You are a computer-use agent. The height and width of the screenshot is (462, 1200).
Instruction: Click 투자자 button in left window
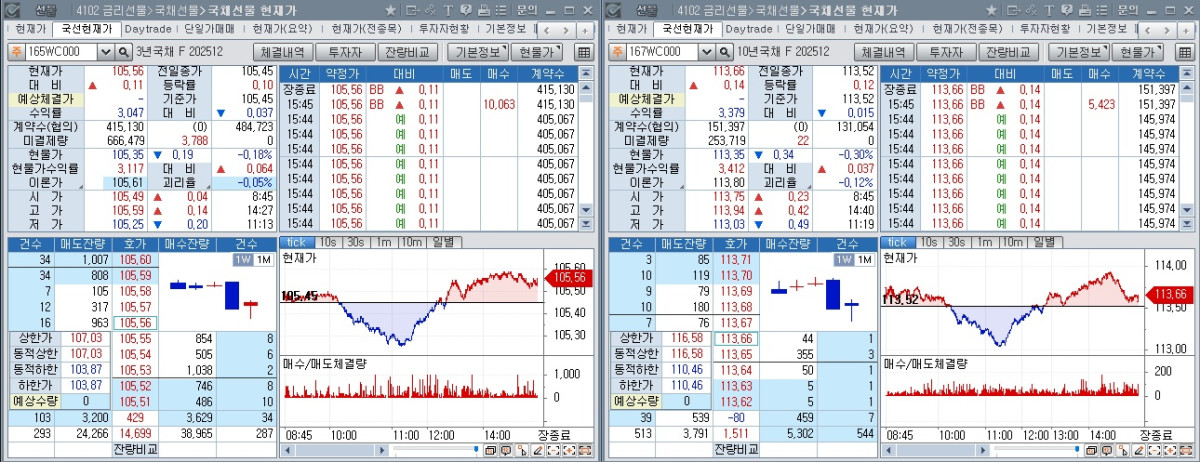click(x=346, y=52)
